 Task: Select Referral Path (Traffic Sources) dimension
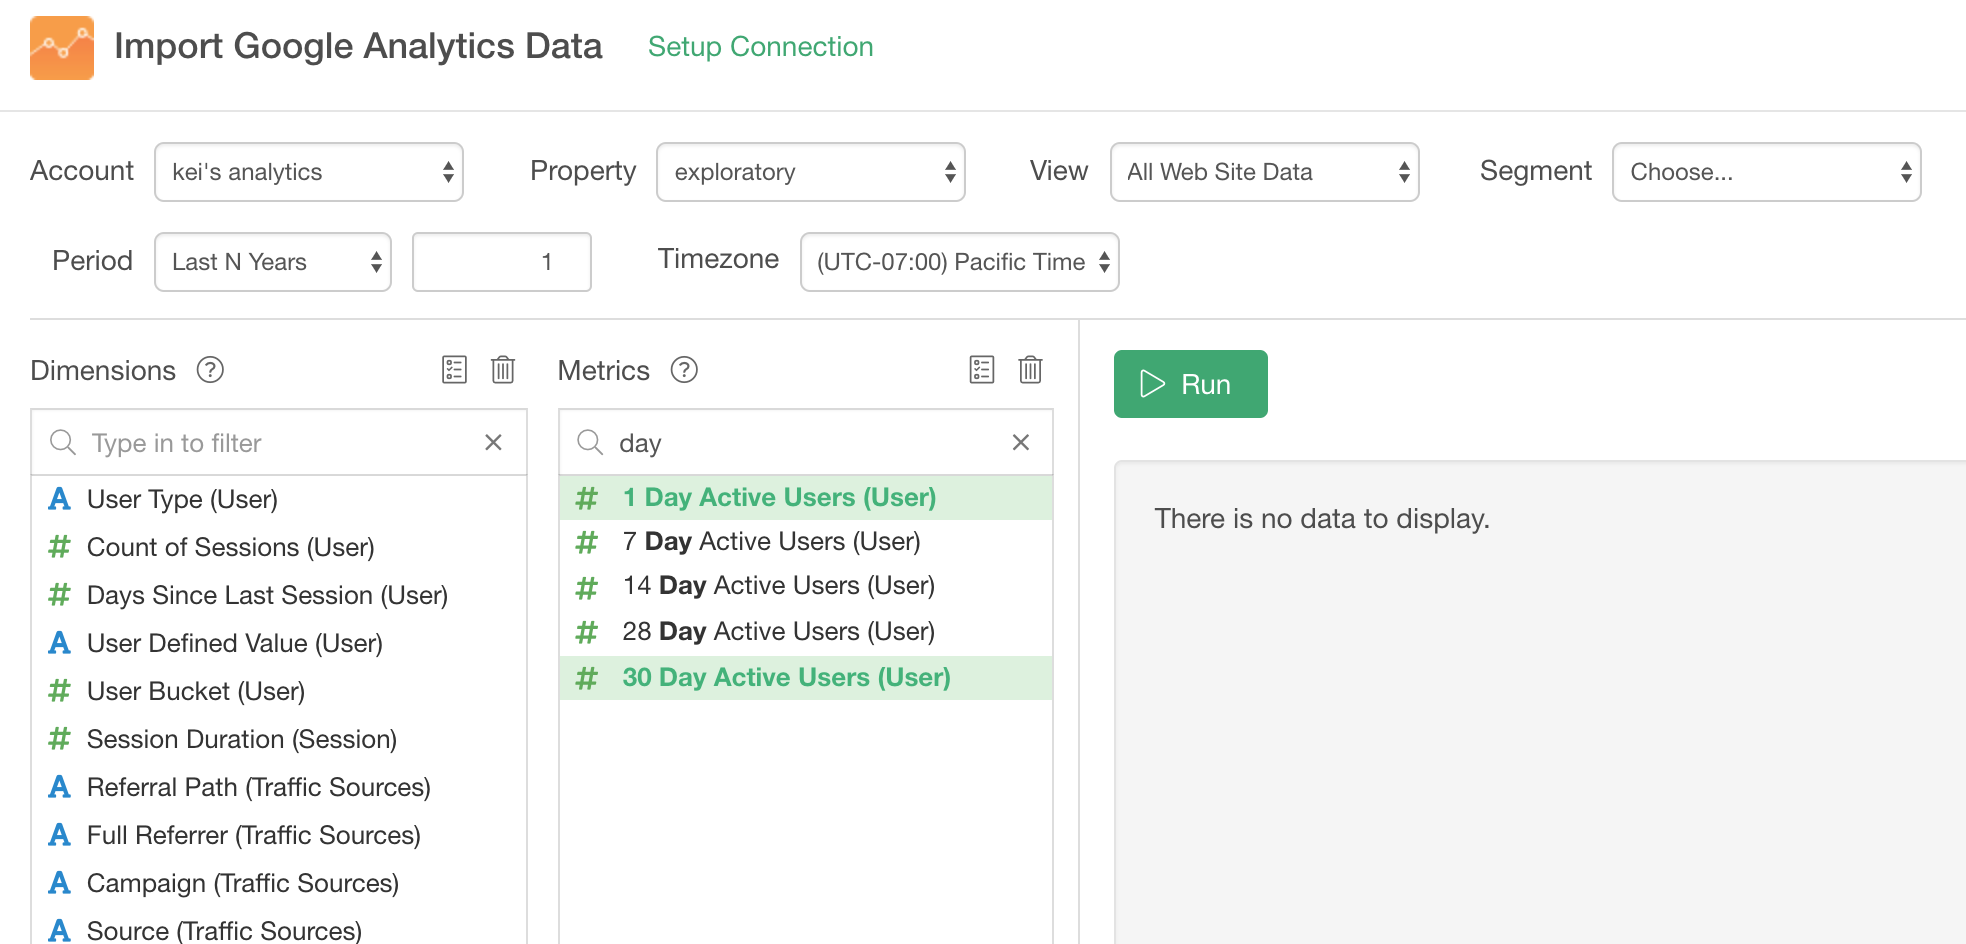point(279,787)
